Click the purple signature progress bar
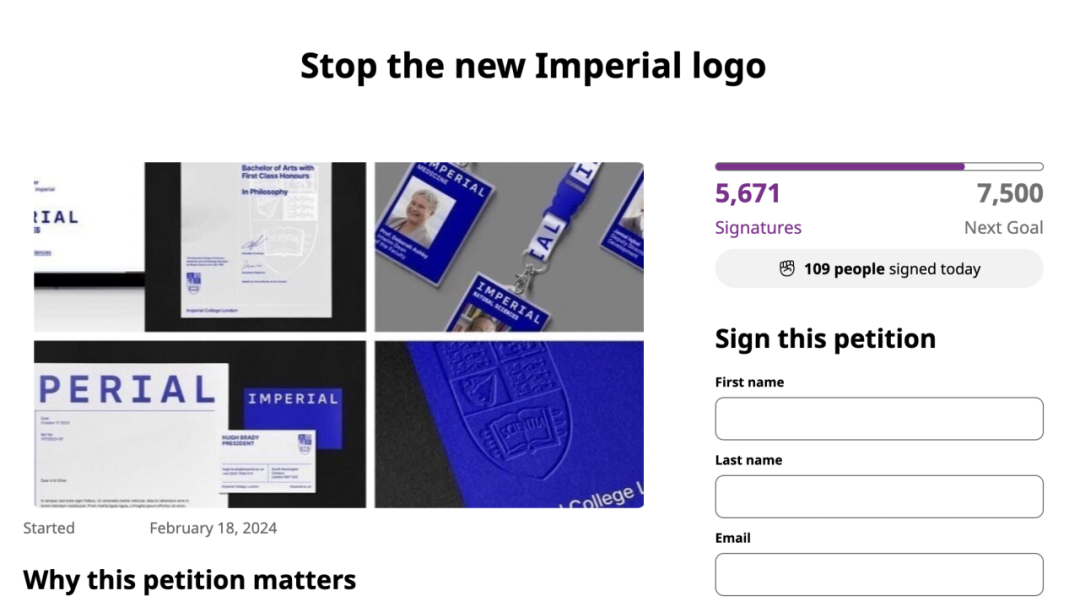Viewport: 1080px width, 607px height. (x=879, y=167)
